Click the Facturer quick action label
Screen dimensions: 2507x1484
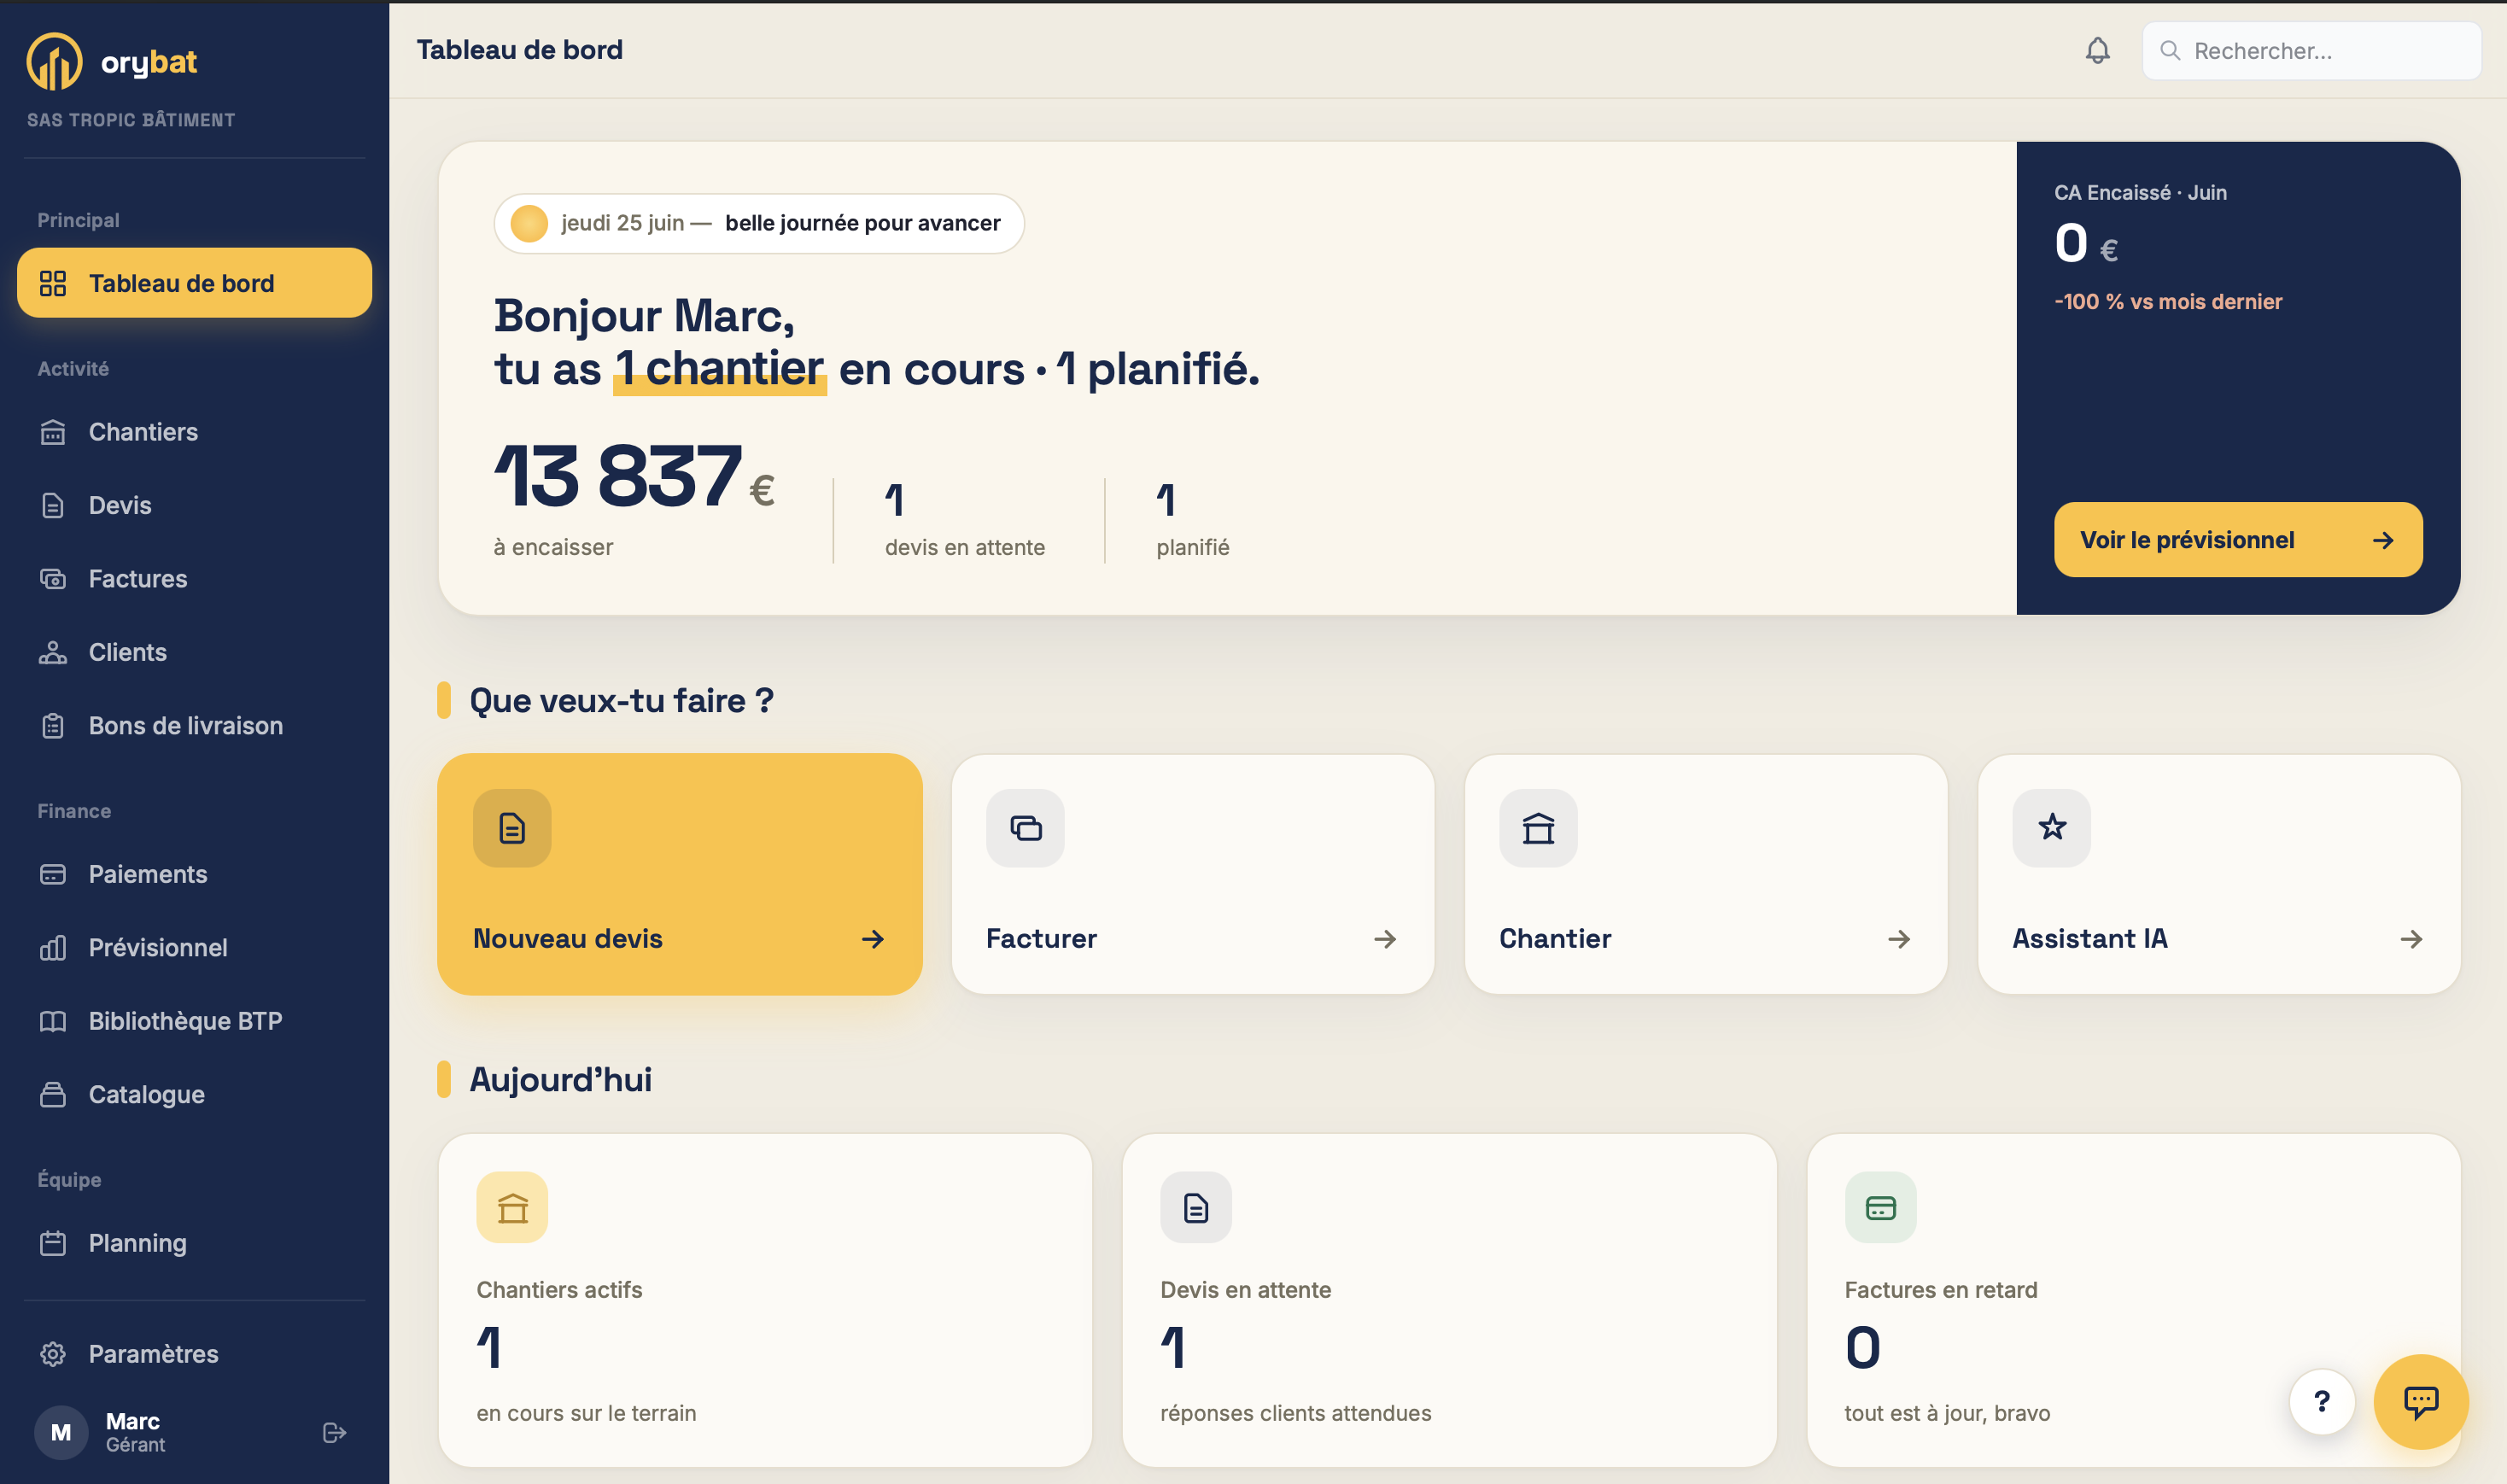pyautogui.click(x=1041, y=938)
